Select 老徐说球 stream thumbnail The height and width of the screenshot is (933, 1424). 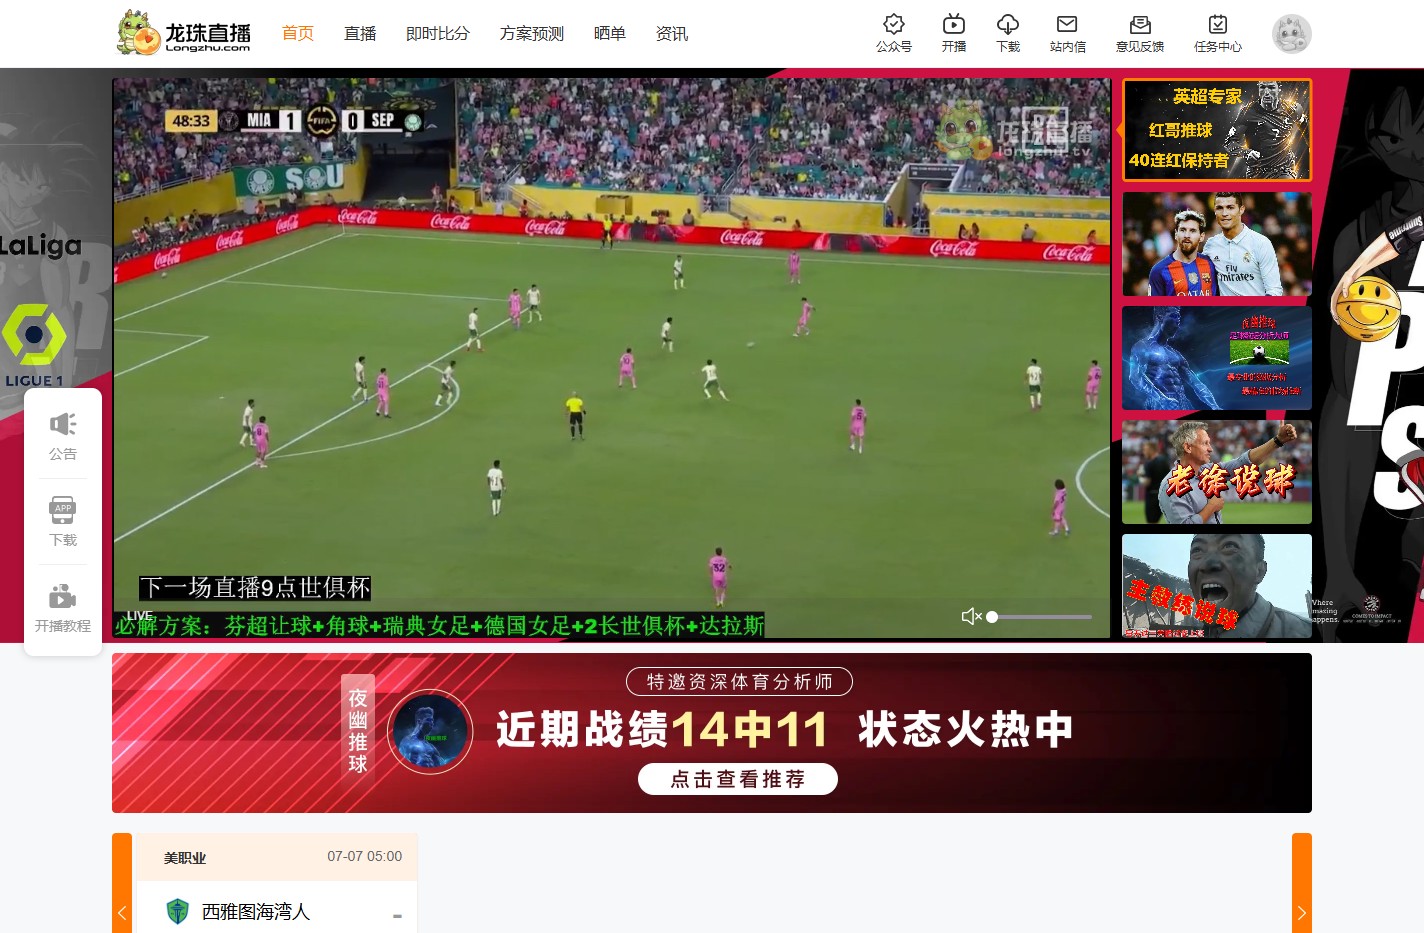pos(1217,472)
